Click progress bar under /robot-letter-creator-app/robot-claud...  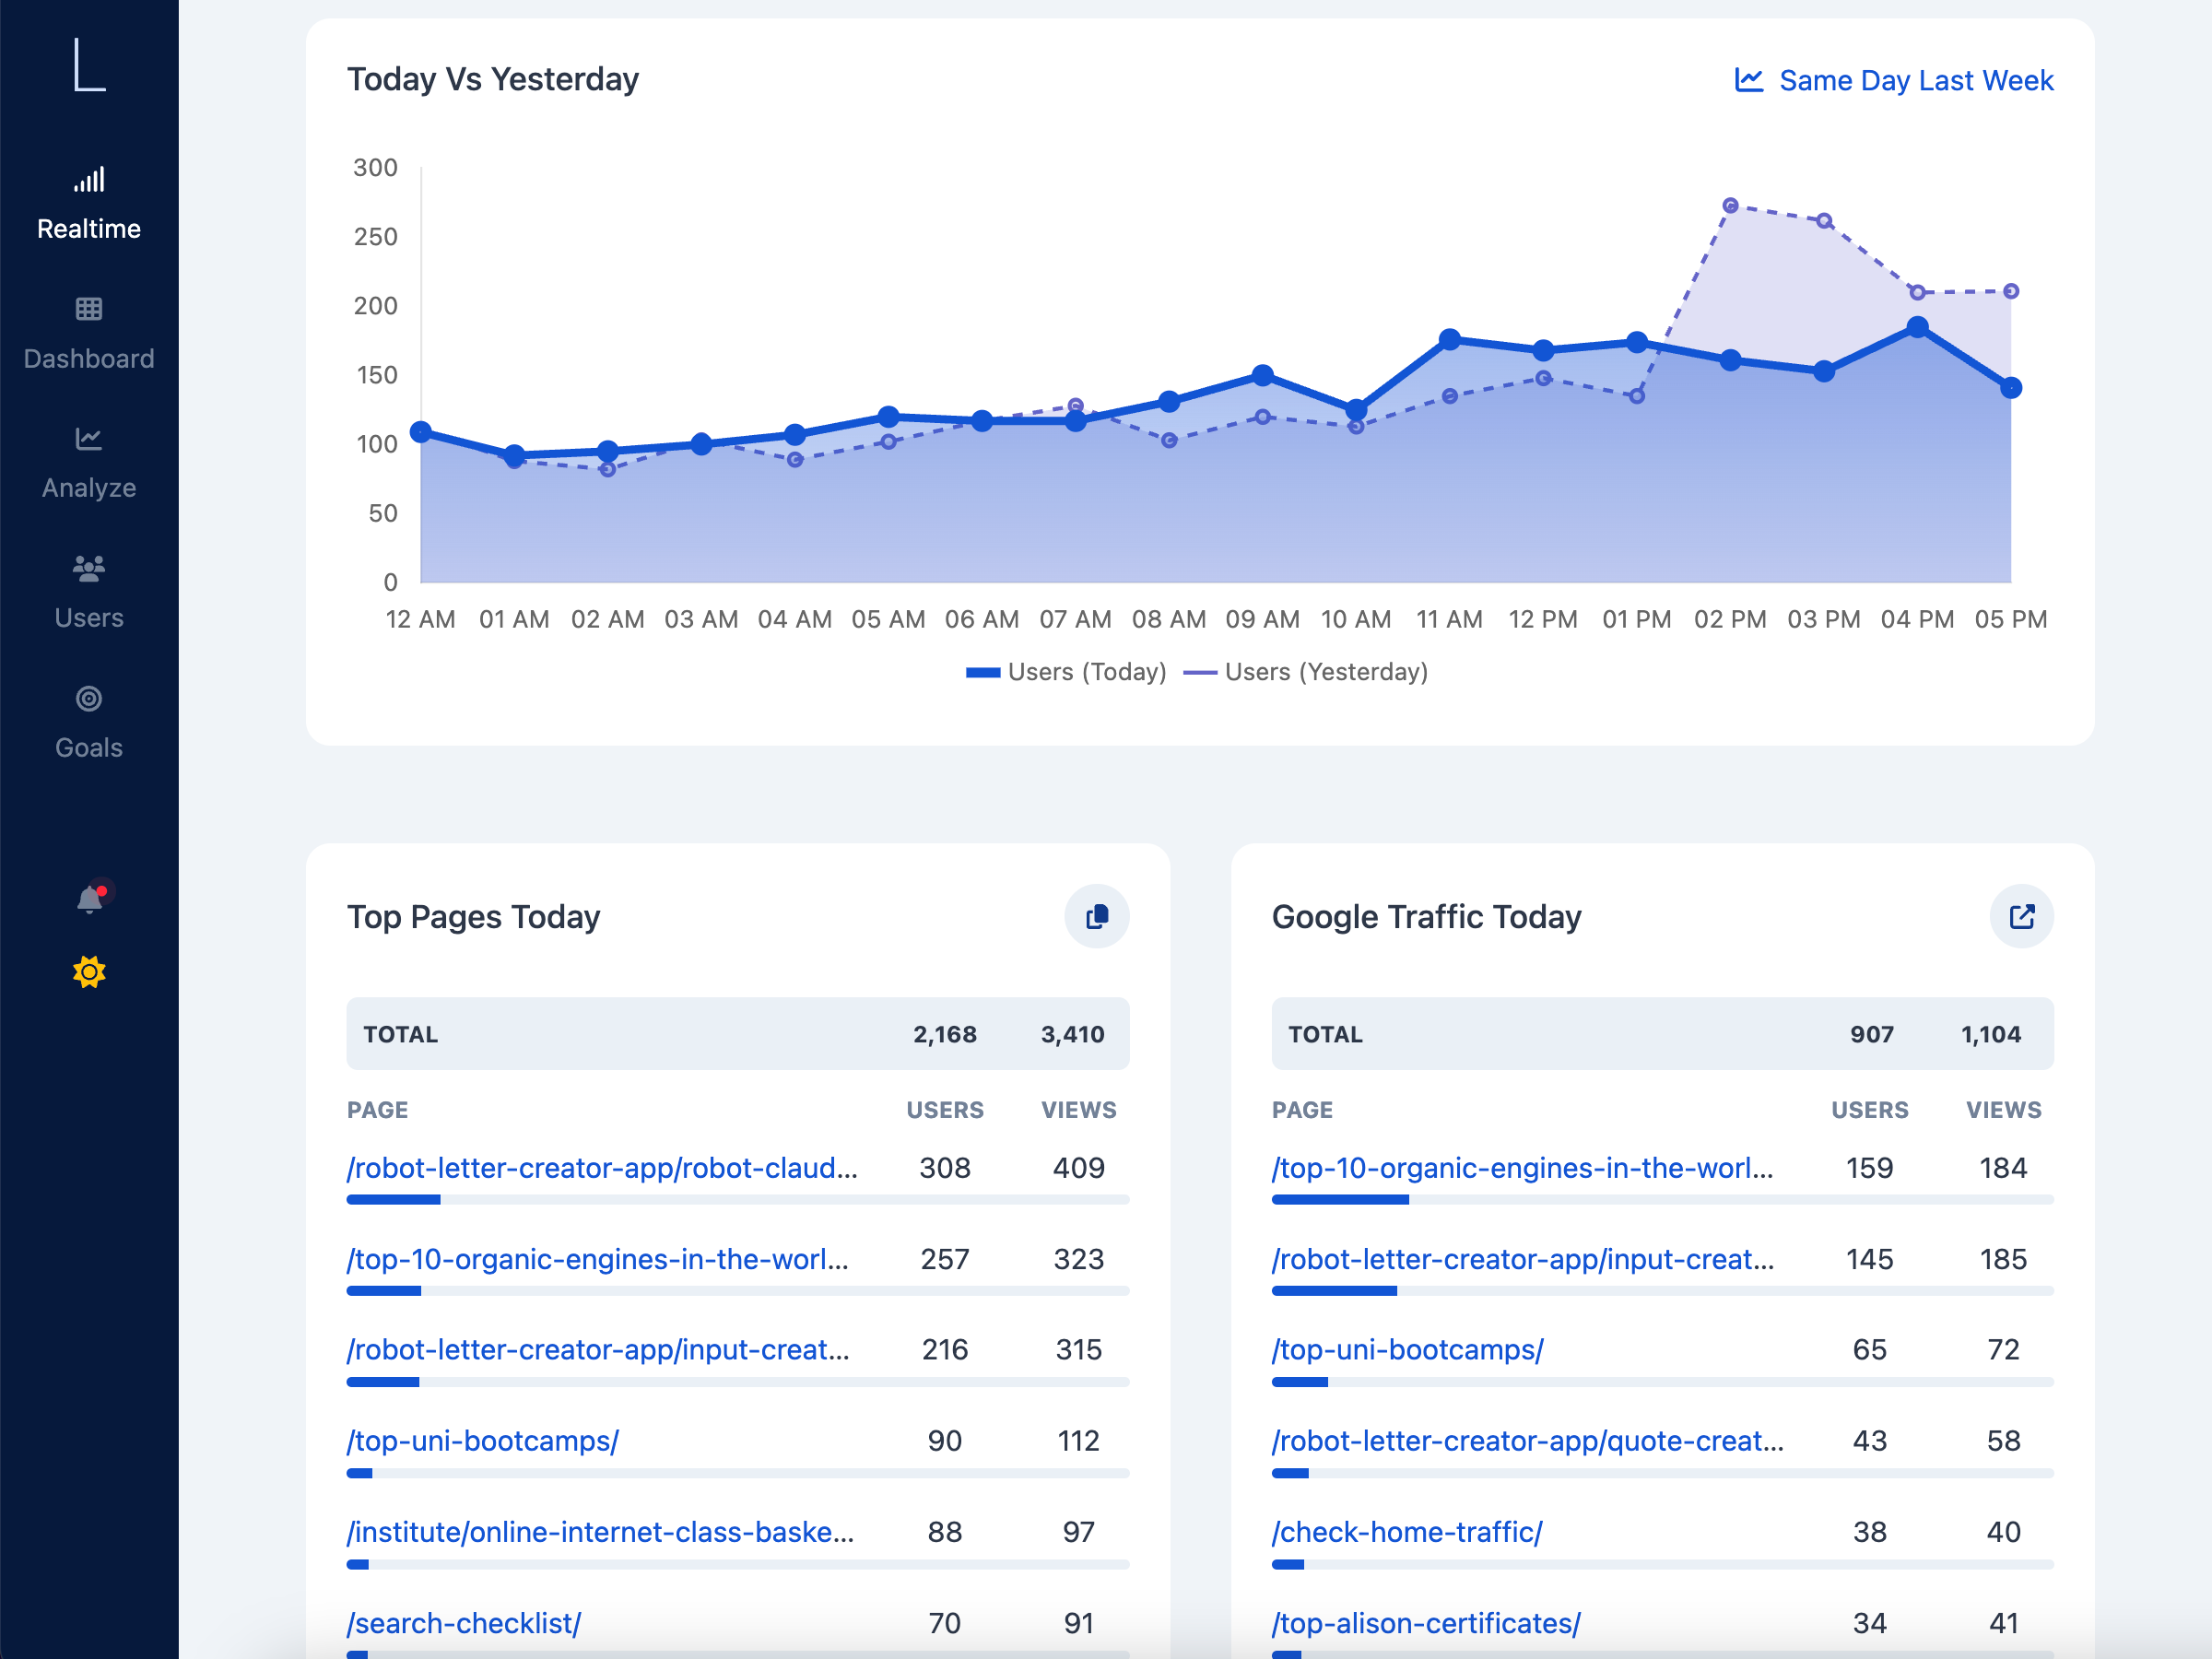(x=738, y=1200)
